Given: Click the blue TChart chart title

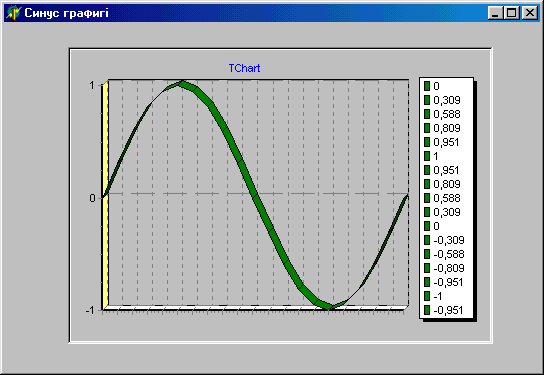Looking at the screenshot, I should point(244,68).
